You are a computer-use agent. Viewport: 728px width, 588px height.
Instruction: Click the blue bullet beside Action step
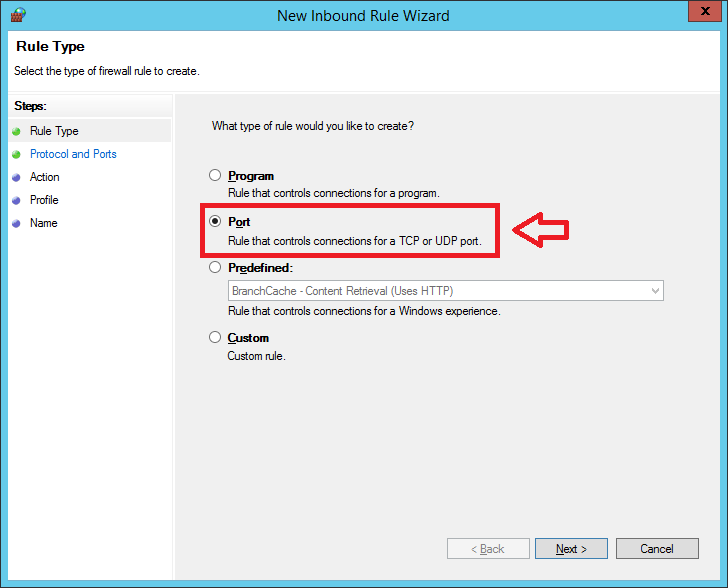pyautogui.click(x=17, y=177)
